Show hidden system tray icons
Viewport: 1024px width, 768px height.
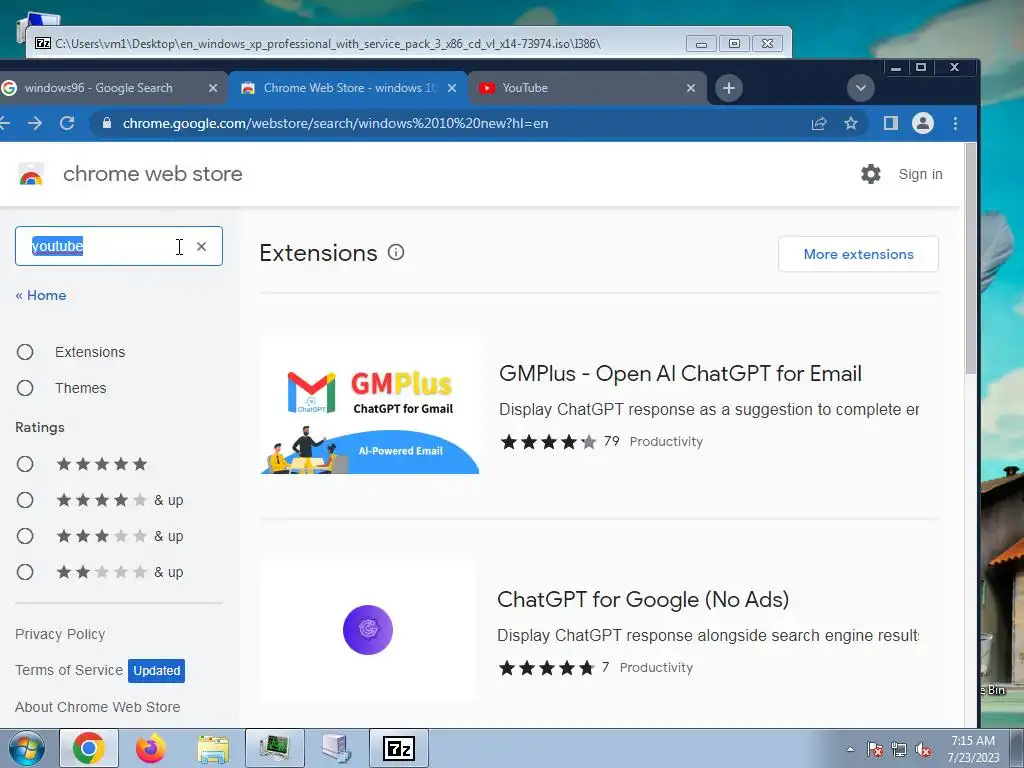coord(850,749)
